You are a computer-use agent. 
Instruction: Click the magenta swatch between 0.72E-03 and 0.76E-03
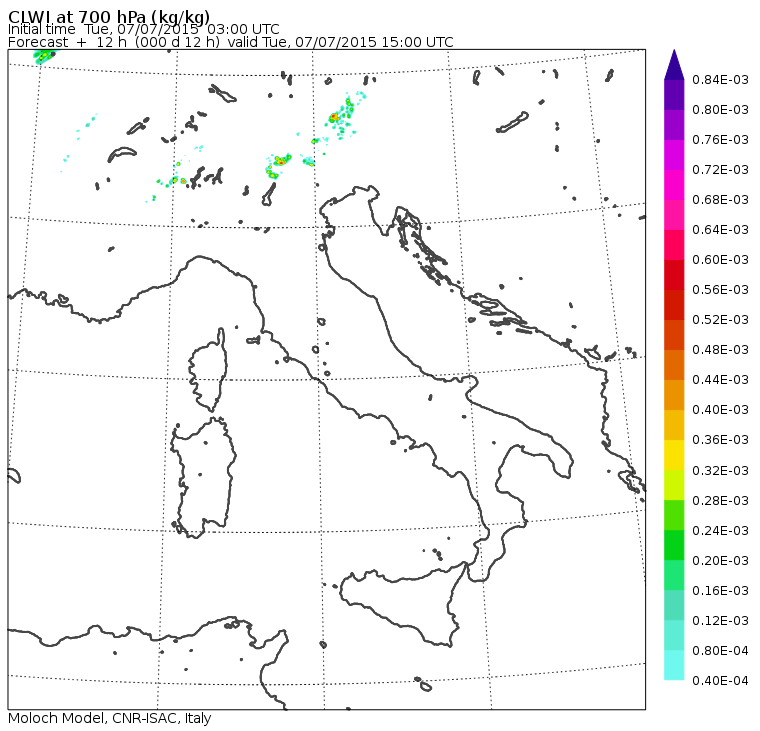674,155
